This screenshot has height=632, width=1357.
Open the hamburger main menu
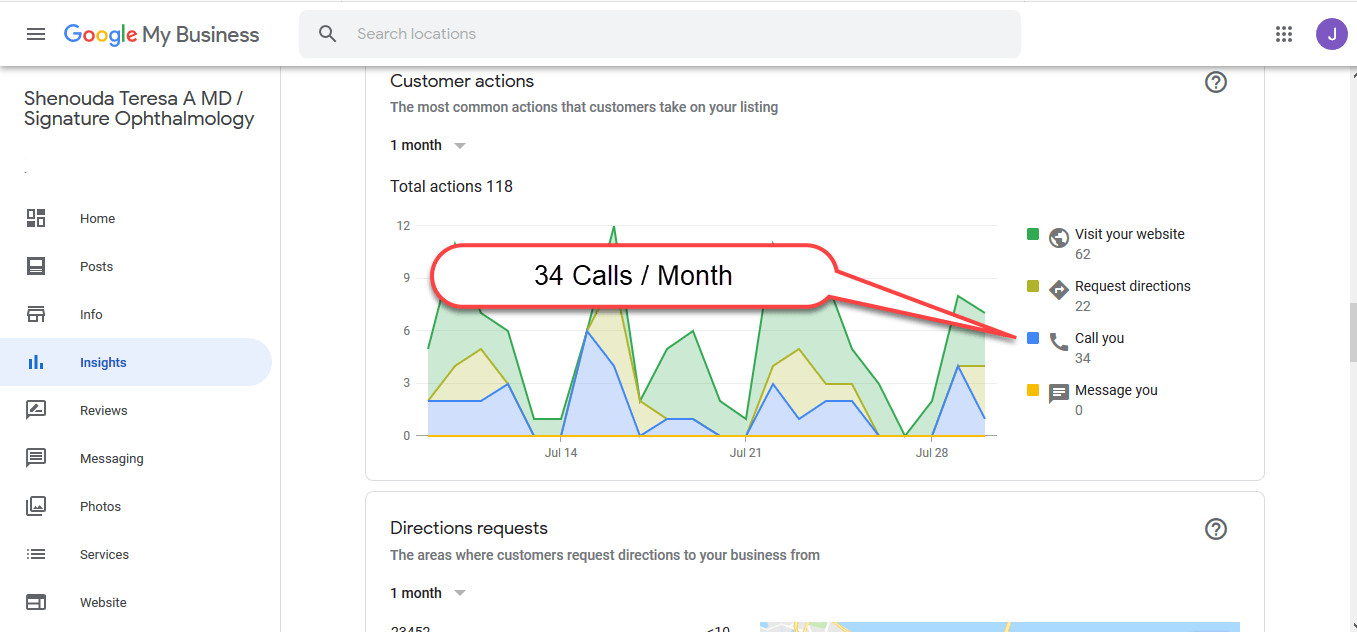[x=36, y=34]
